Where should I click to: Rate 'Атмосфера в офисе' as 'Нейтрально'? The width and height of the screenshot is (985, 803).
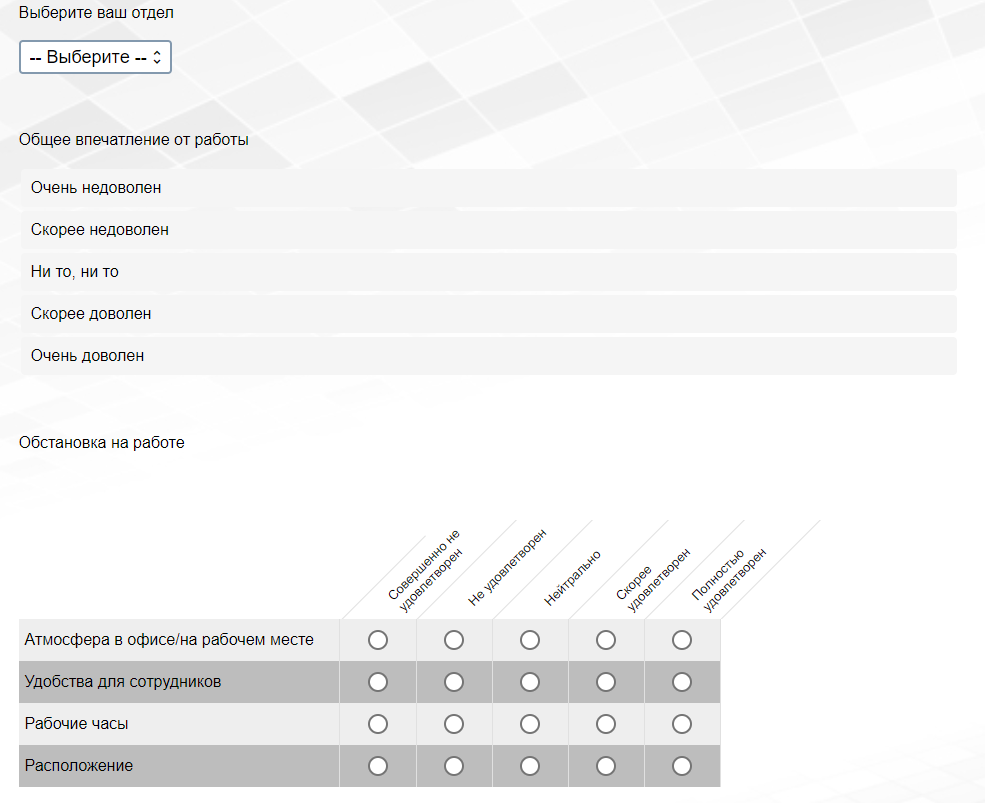coord(530,640)
